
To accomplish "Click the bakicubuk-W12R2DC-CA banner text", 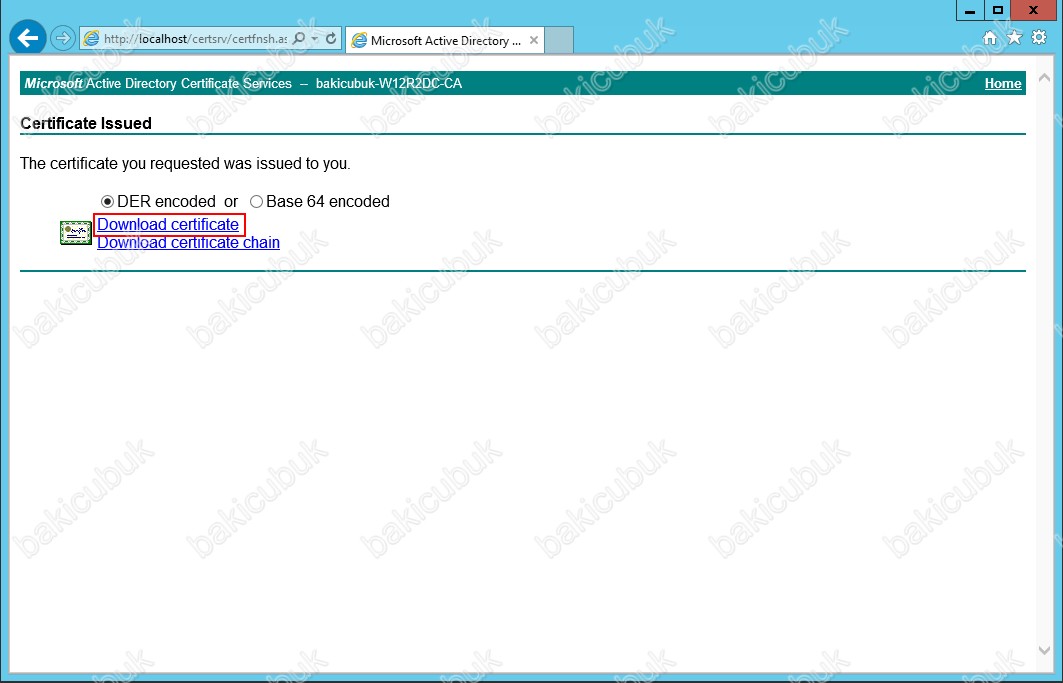I will pos(389,83).
